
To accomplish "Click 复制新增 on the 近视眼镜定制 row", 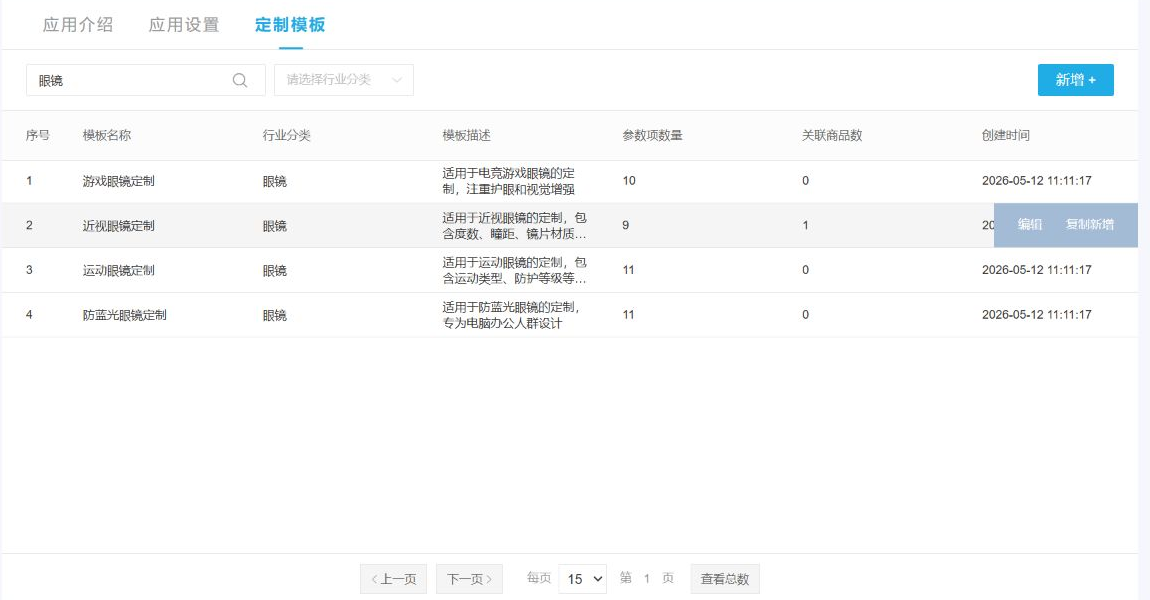I will [x=1090, y=224].
